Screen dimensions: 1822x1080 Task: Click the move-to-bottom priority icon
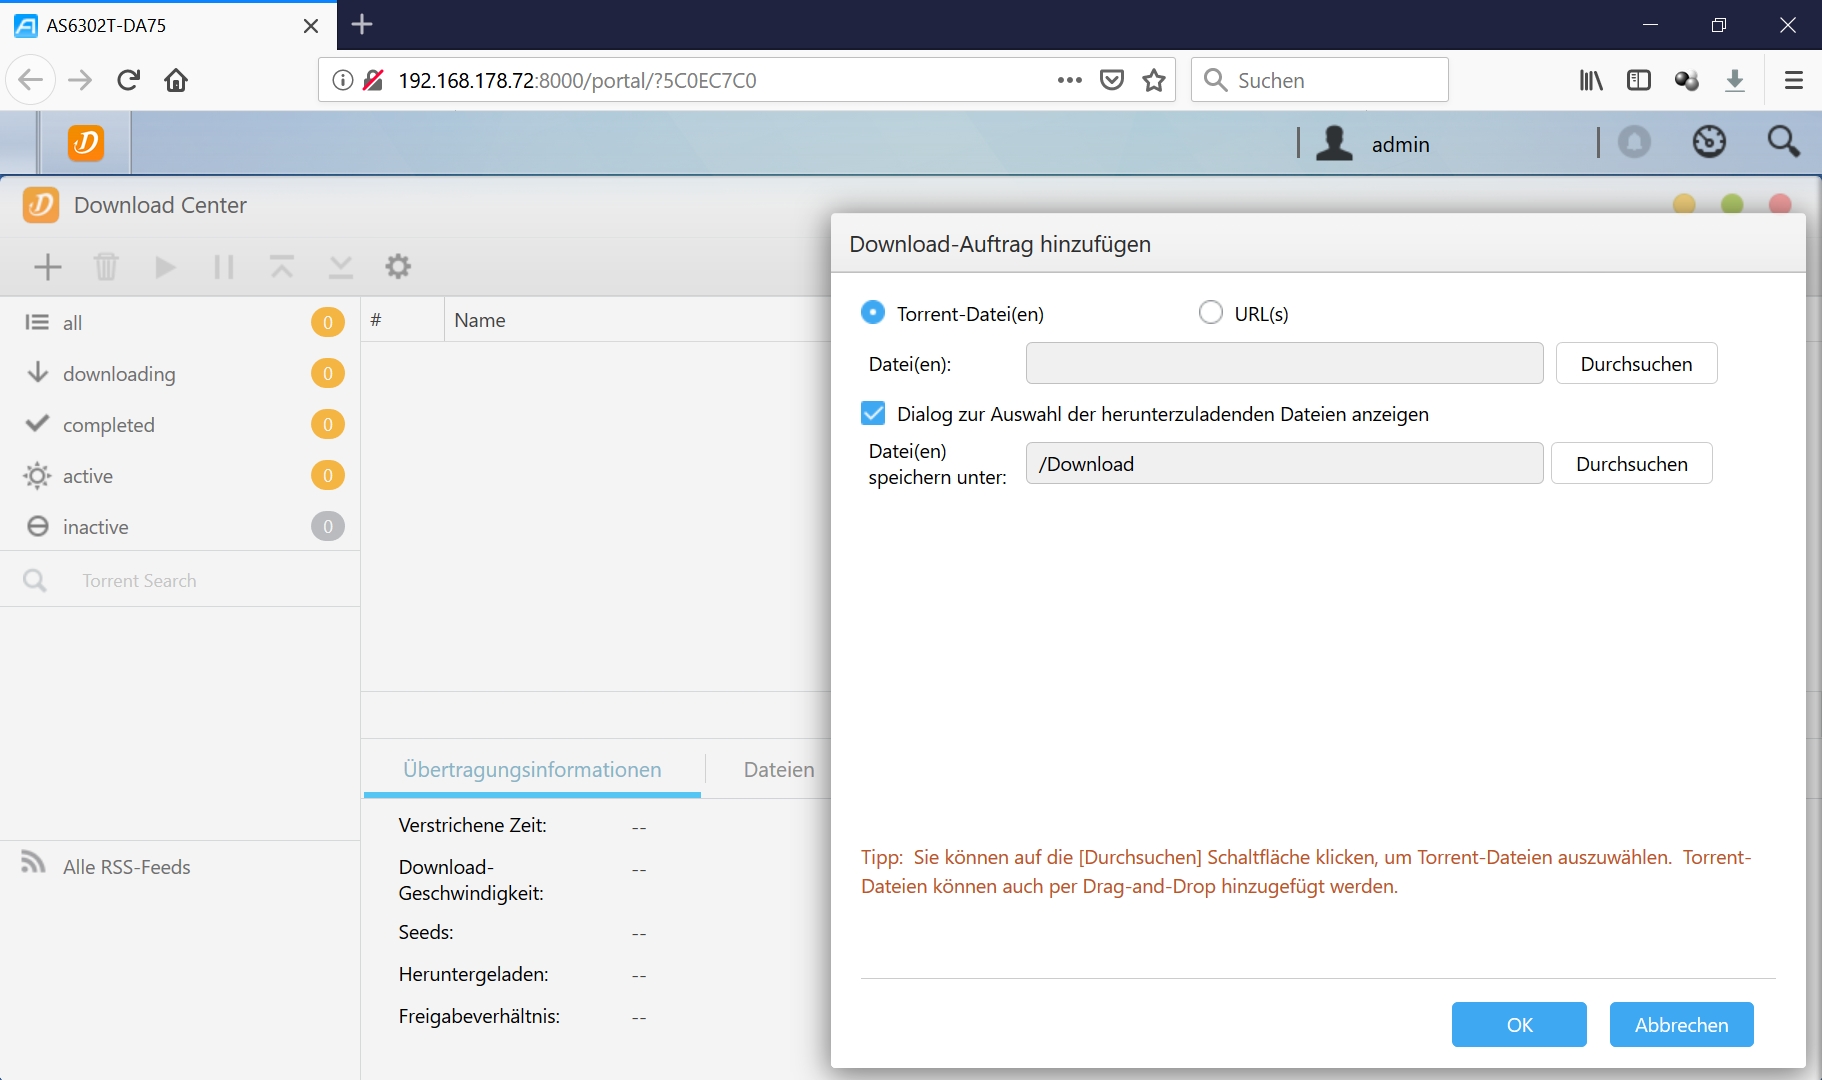[341, 267]
